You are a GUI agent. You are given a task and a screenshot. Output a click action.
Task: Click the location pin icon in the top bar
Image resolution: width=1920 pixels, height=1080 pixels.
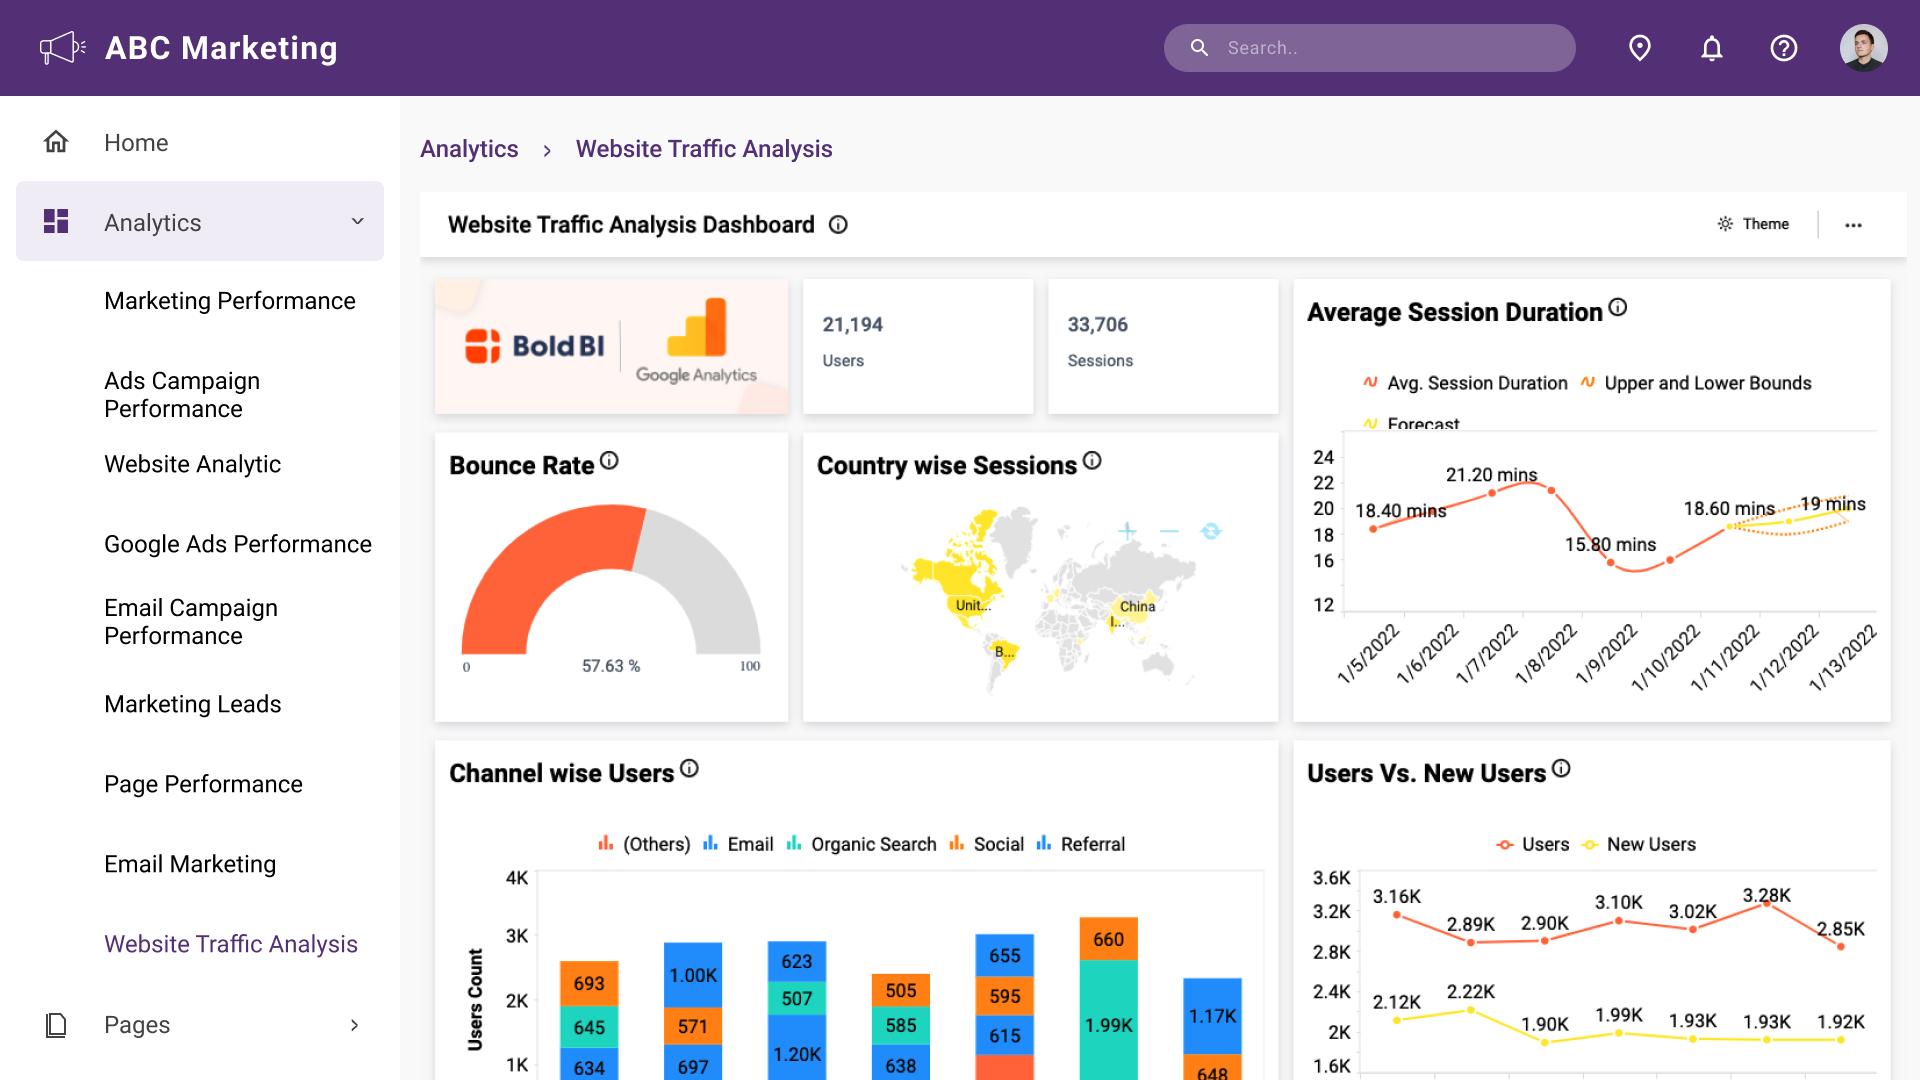[x=1639, y=47]
